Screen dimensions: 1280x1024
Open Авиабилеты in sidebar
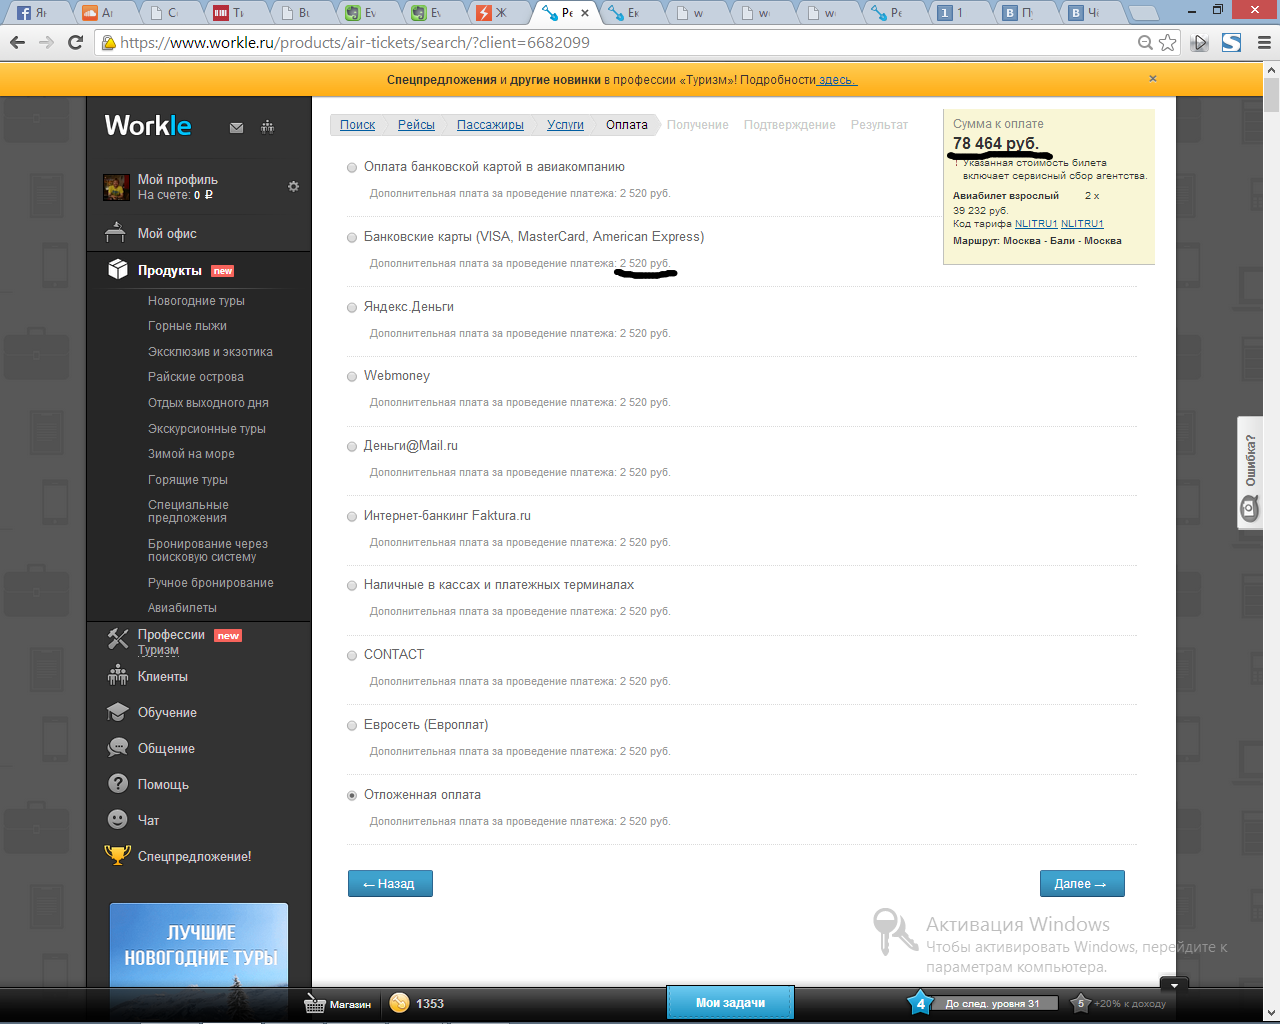click(x=182, y=608)
